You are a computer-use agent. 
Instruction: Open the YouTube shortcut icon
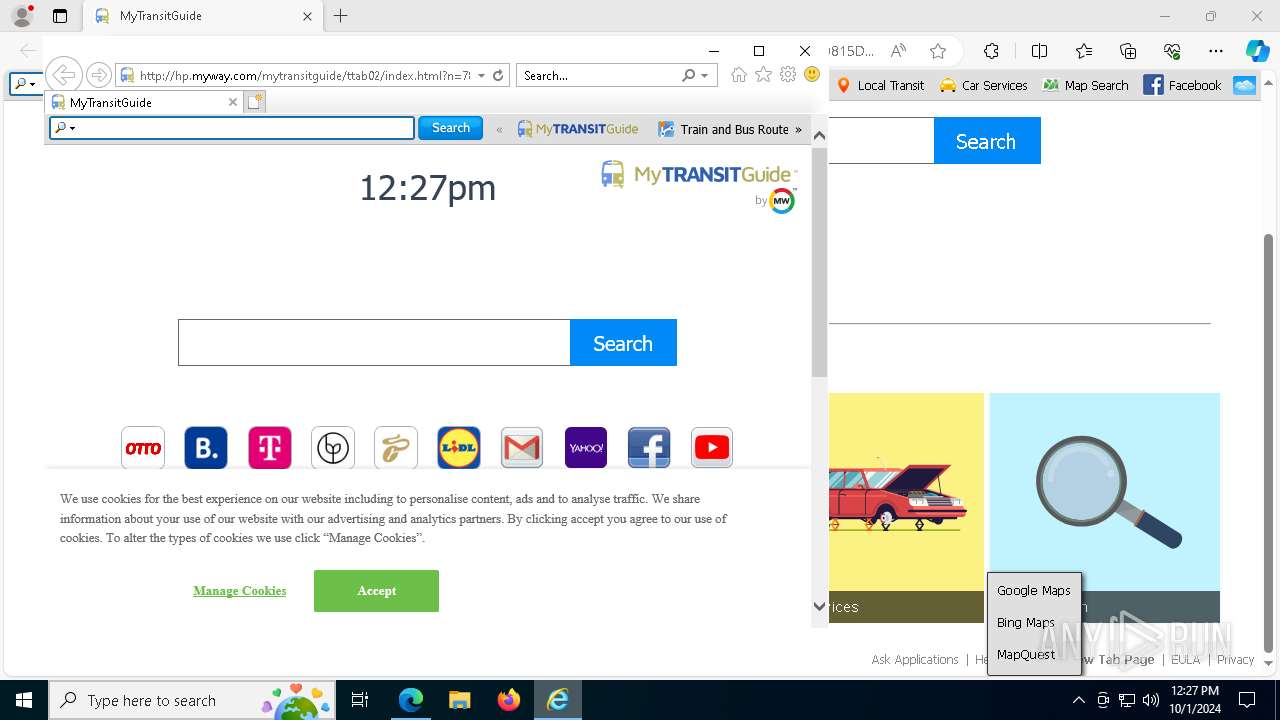[712, 448]
